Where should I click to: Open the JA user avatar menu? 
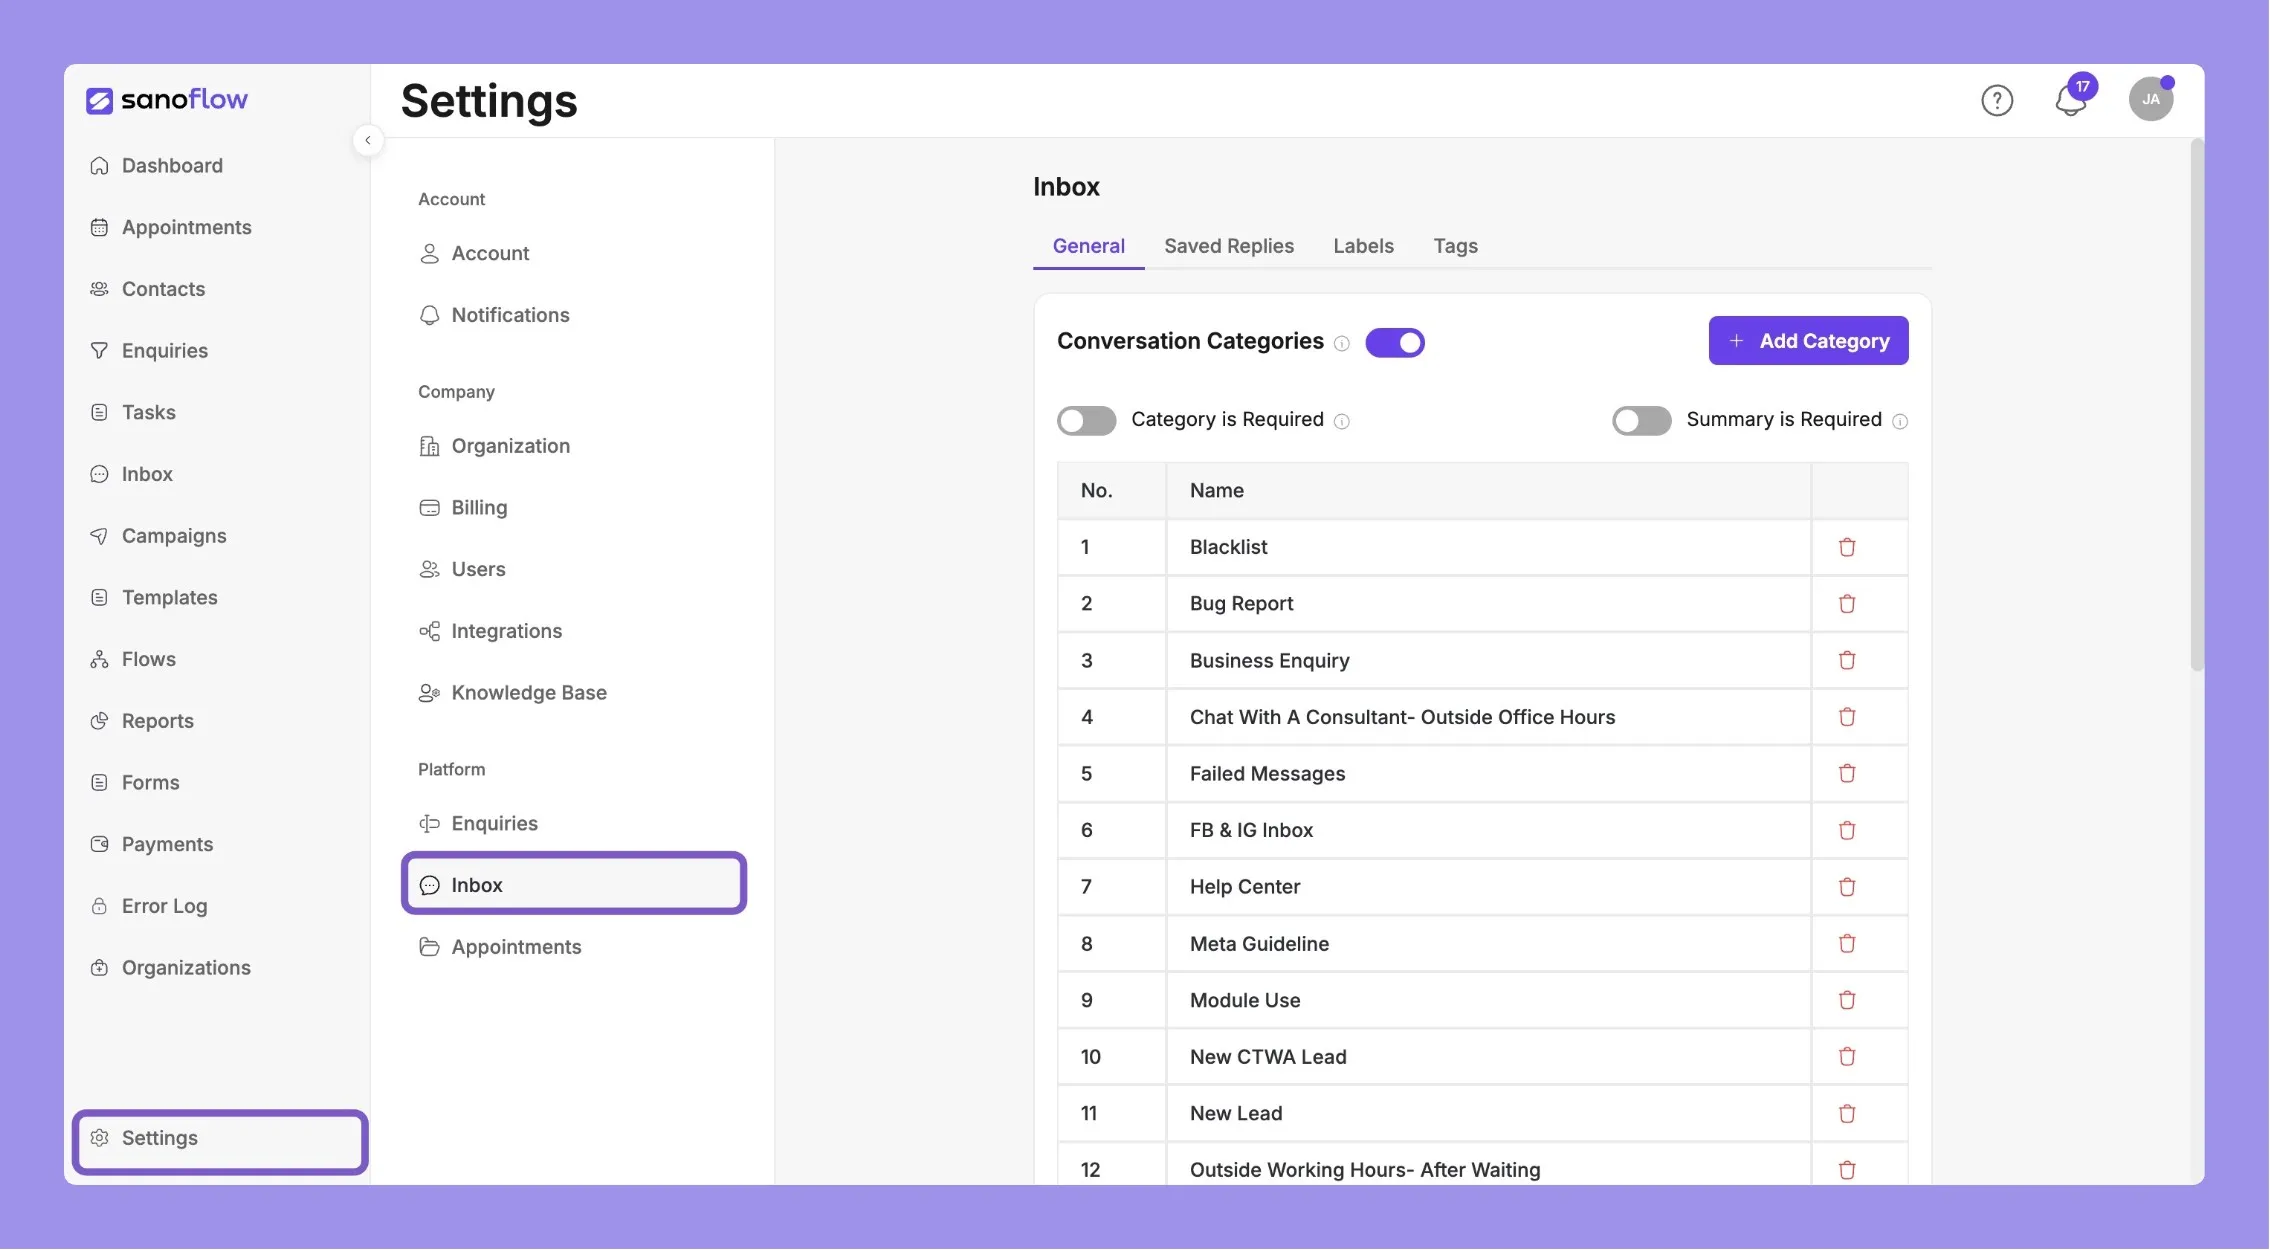(2151, 99)
